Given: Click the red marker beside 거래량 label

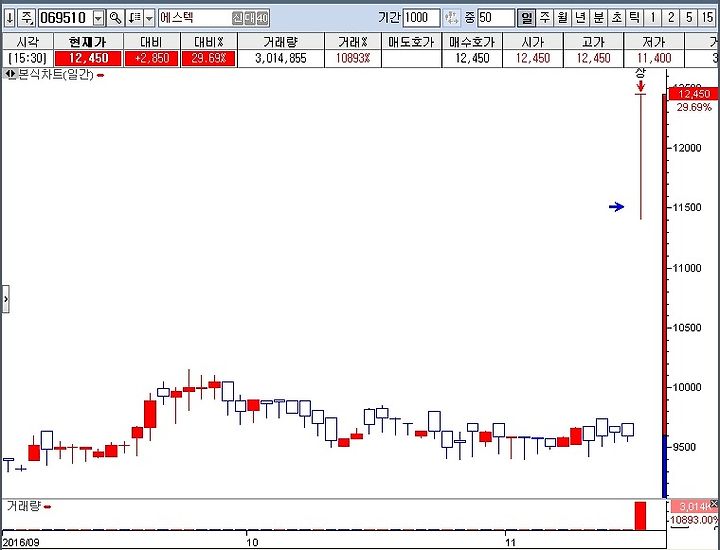Looking at the screenshot, I should [47, 507].
